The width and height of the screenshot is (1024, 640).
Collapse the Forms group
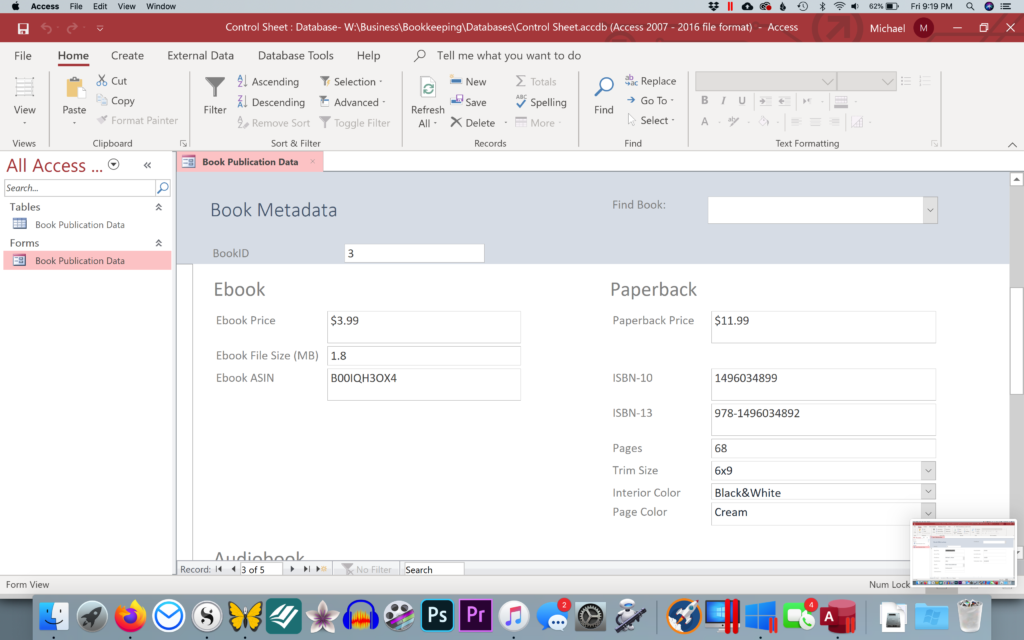tap(158, 243)
